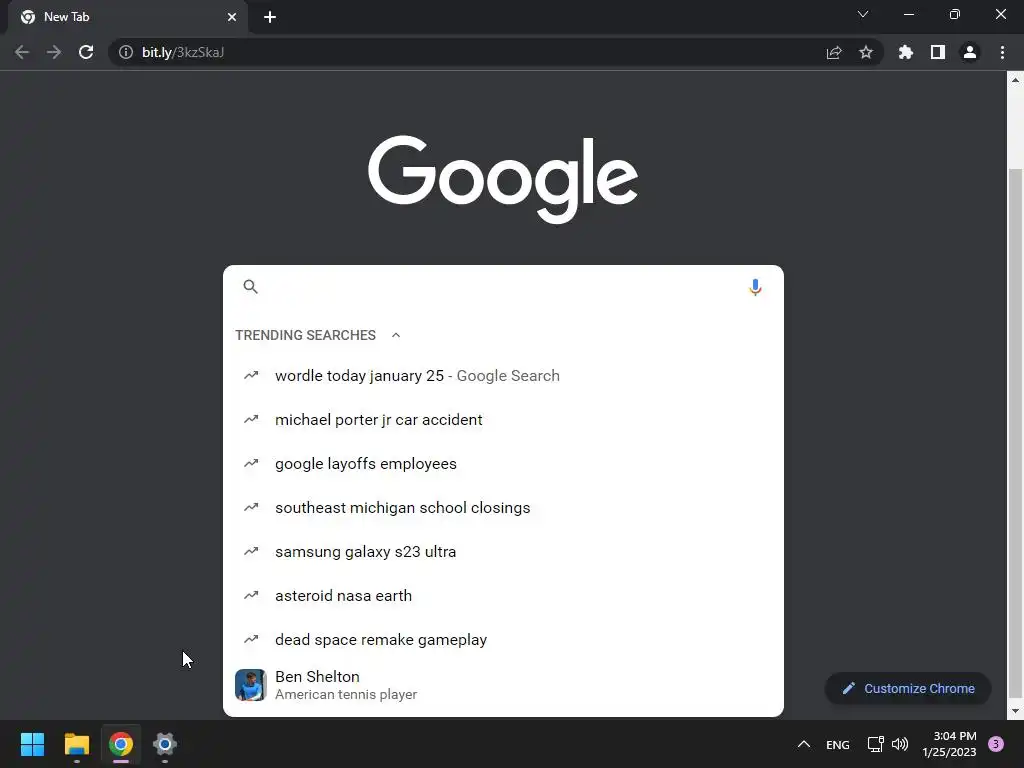Click trending arrow icon beside asteroid nasa earth
Screen dimensions: 1024x768
click(x=251, y=595)
